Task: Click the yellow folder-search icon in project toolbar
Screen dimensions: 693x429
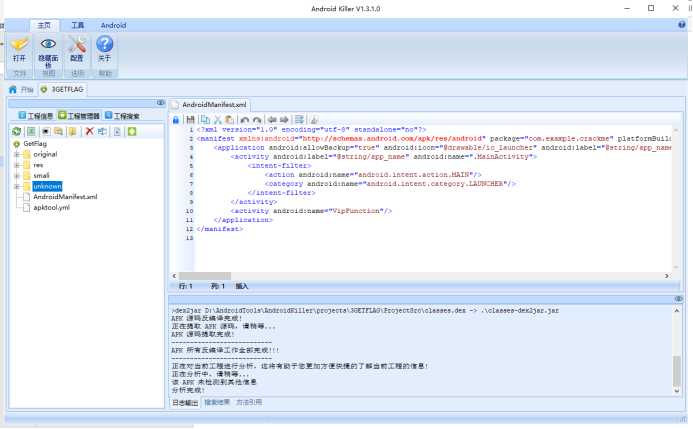Action: pos(58,131)
